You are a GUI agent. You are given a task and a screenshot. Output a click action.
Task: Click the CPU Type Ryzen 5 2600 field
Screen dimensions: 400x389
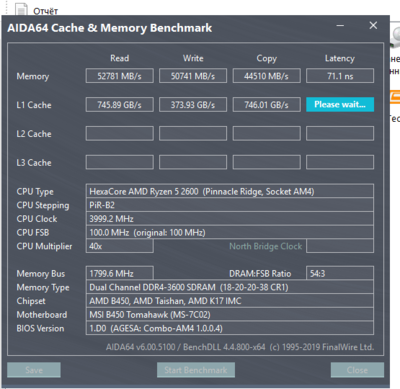(x=230, y=191)
